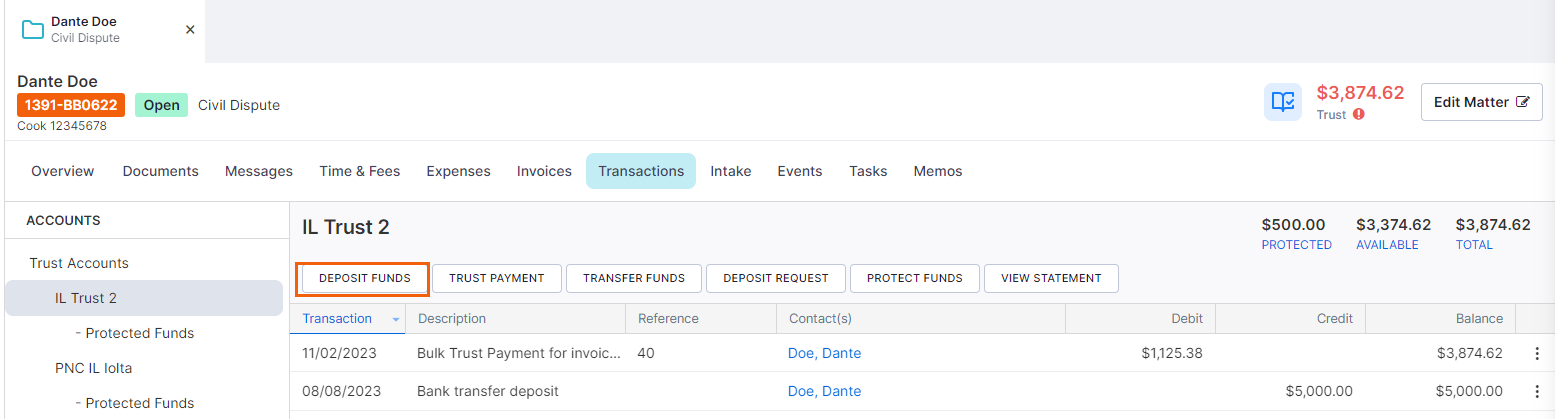Viewport: 1555px width, 419px height.
Task: Toggle sort arrow on Transaction column
Action: pos(396,319)
